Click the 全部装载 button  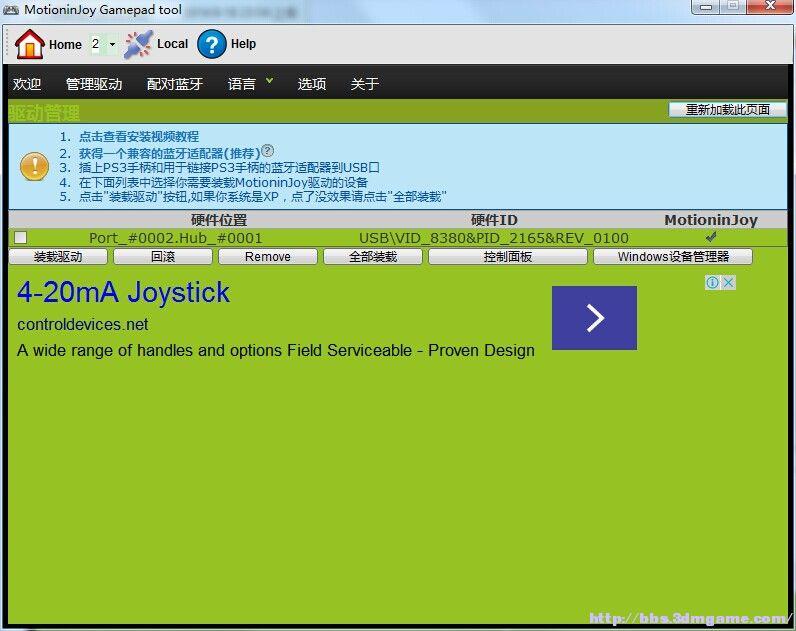click(x=373, y=257)
